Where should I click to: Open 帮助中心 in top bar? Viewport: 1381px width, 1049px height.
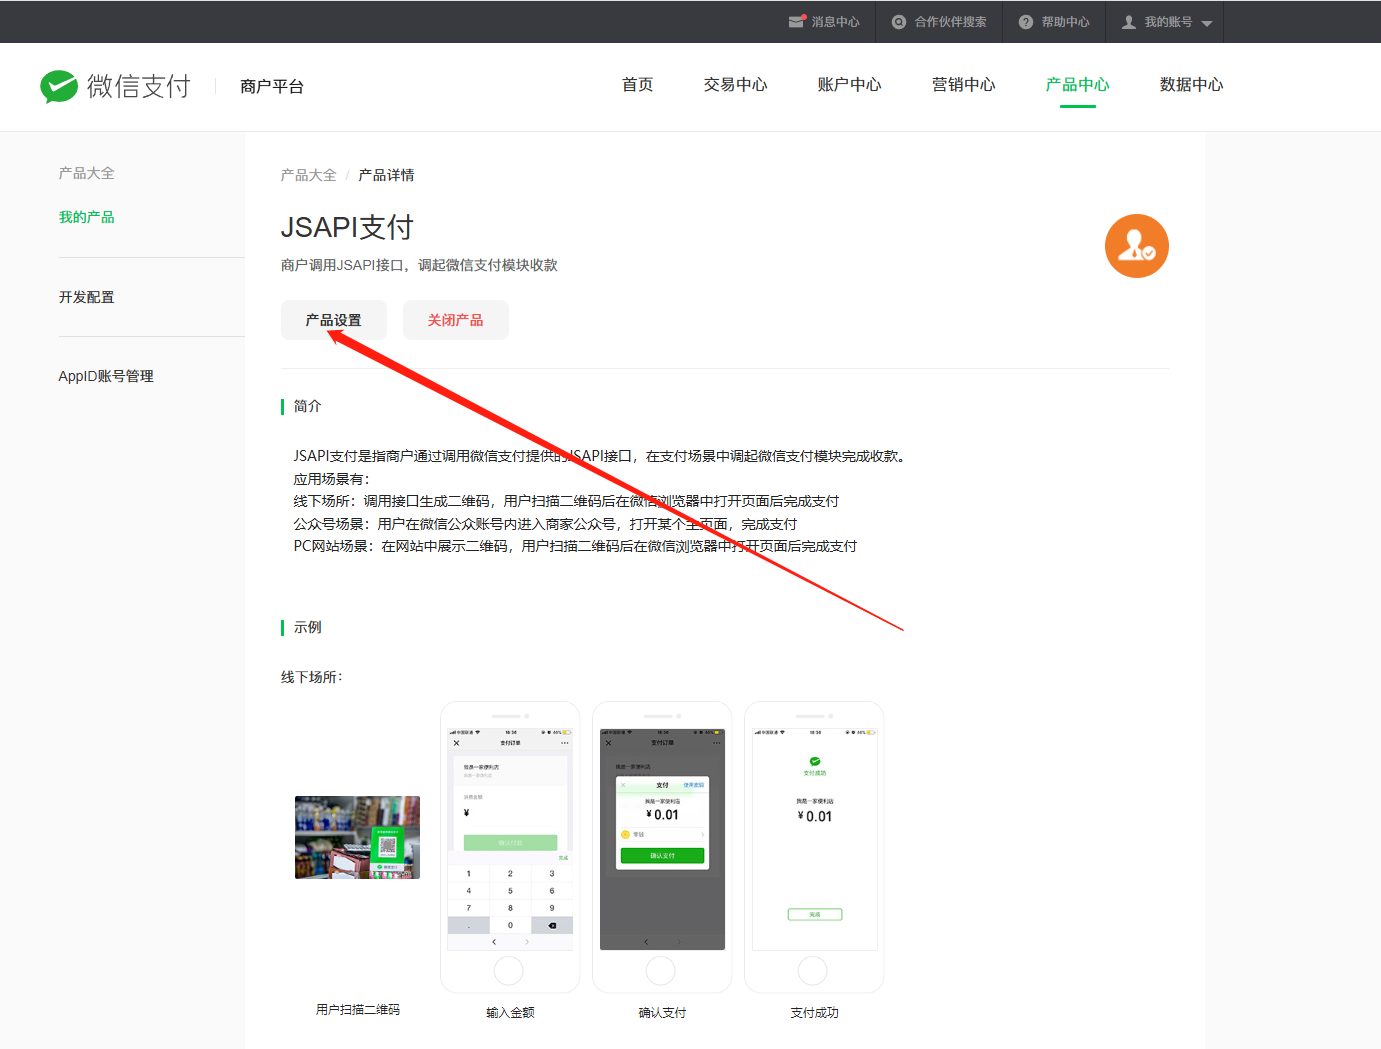(1065, 22)
